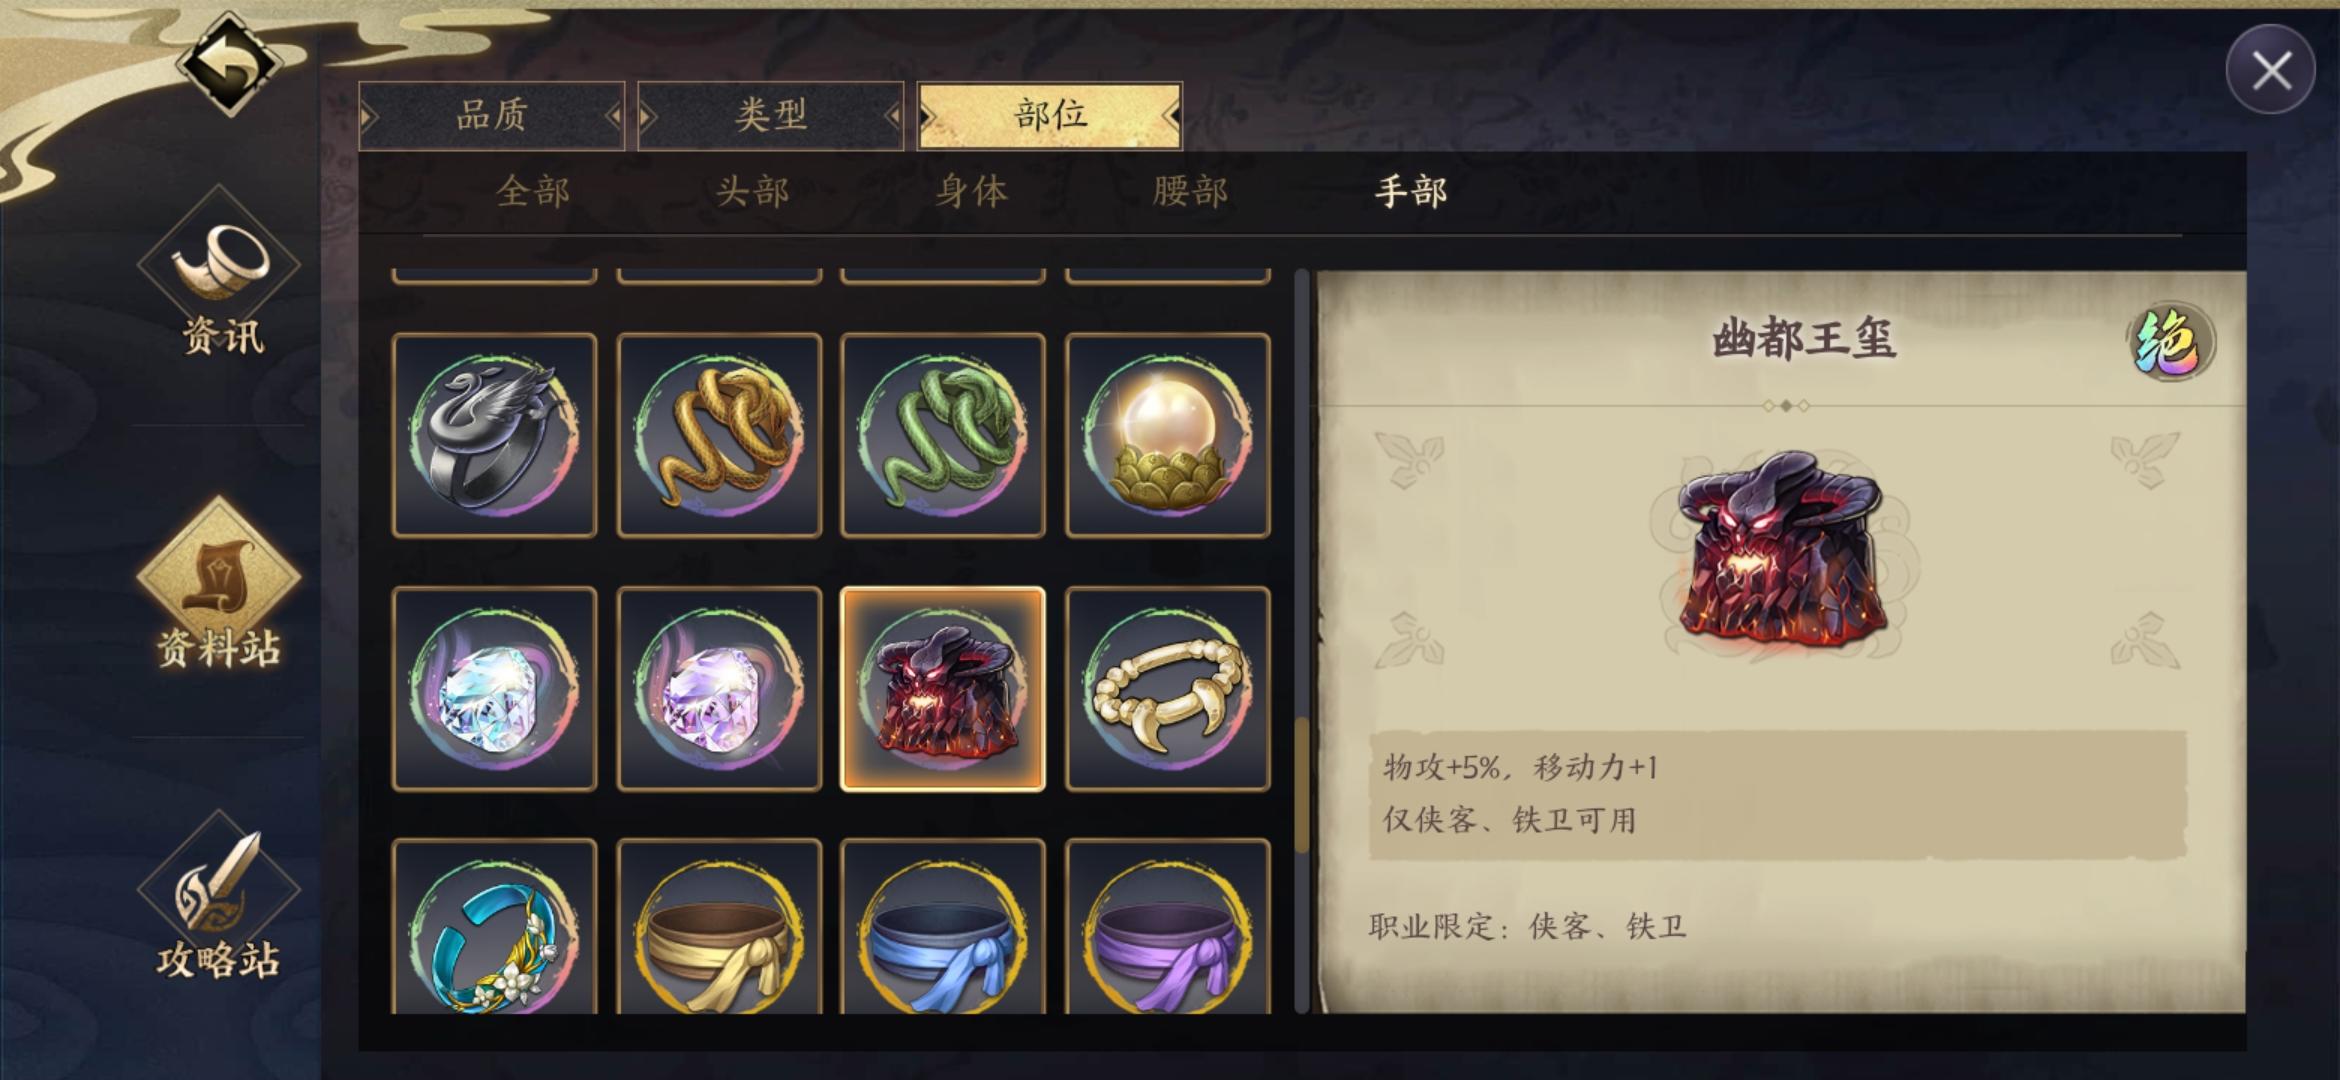Switch to the 类型 filter tab
This screenshot has height=1080, width=2340.
(770, 115)
